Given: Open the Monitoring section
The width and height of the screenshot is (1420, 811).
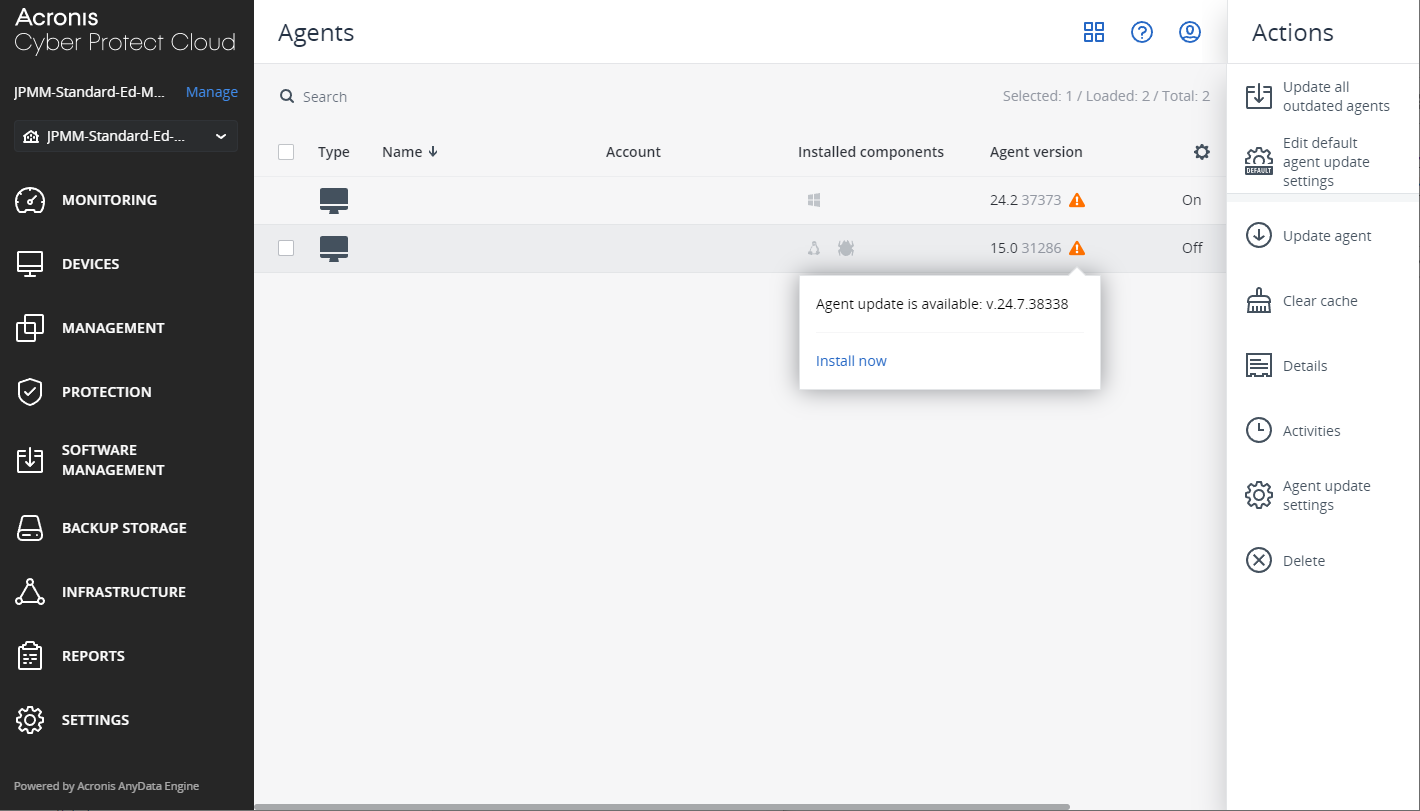Looking at the screenshot, I should coord(109,200).
